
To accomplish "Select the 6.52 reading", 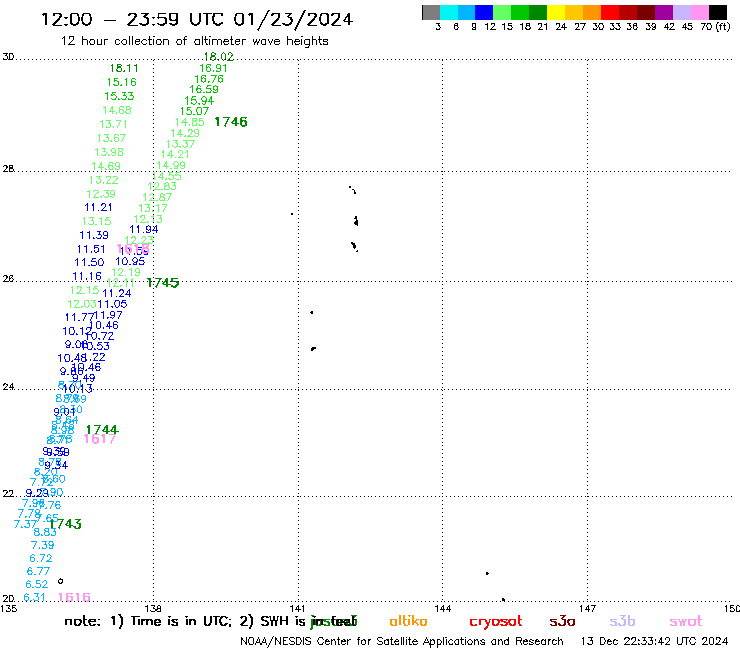I will point(36,585).
